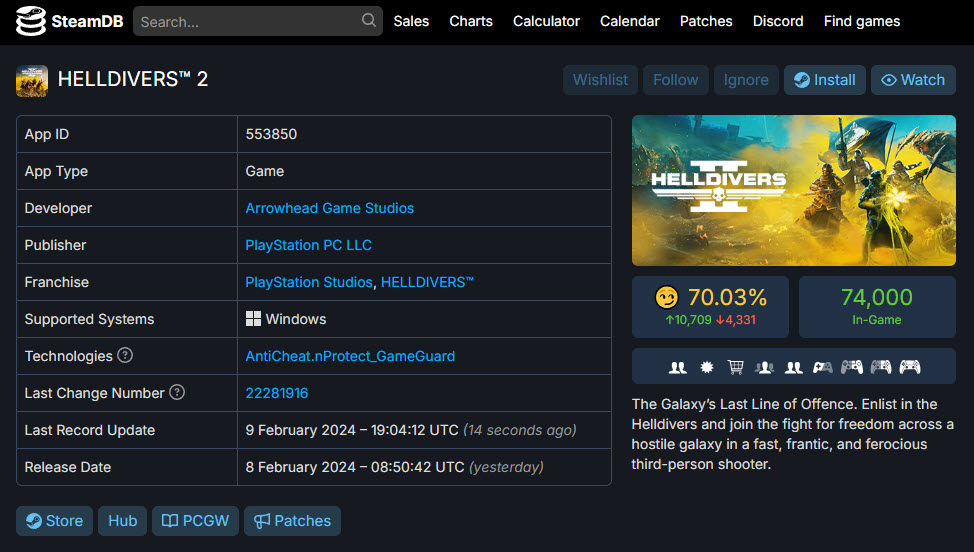Click the App Type value Game
Image resolution: width=974 pixels, height=552 pixels.
pyautogui.click(x=265, y=171)
